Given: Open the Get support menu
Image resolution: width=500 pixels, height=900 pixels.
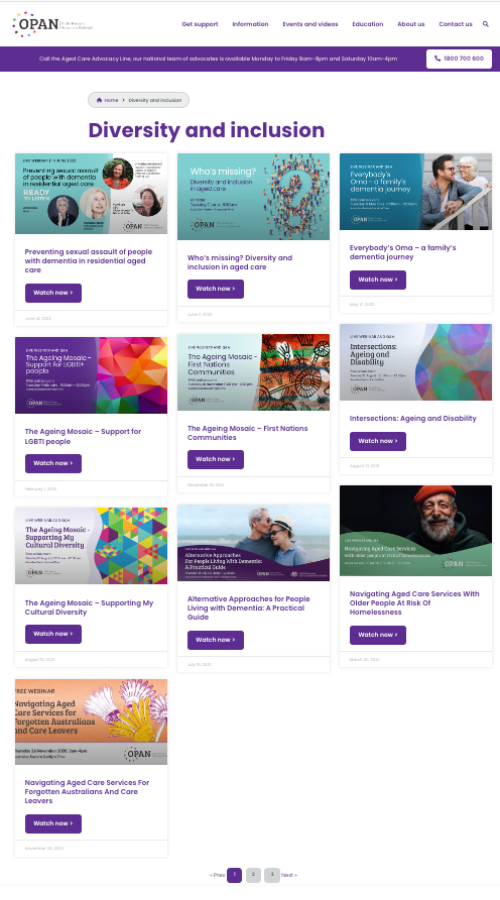Looking at the screenshot, I should 200,24.
